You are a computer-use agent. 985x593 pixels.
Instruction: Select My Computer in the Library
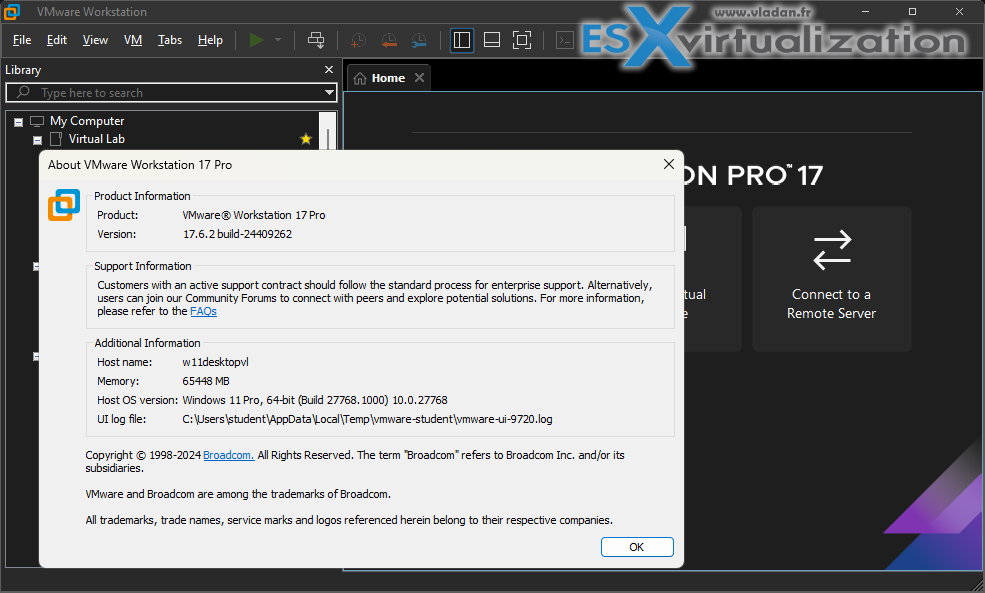87,121
